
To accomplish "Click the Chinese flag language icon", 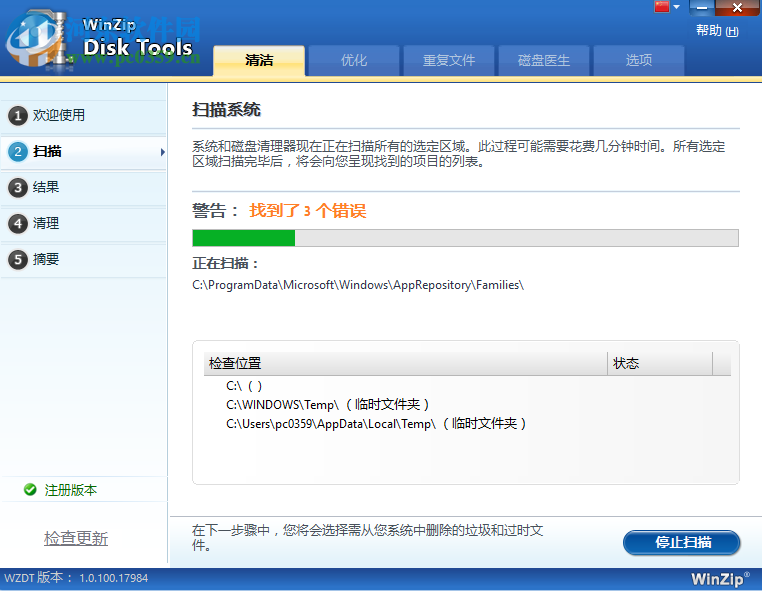I will point(662,6).
